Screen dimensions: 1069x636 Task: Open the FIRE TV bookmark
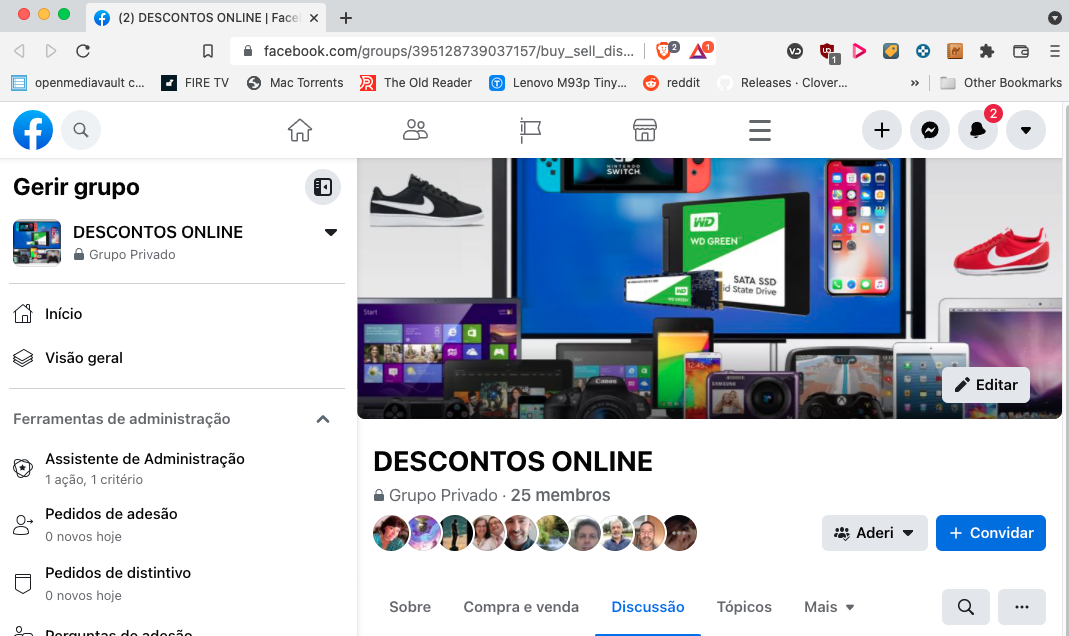pyautogui.click(x=195, y=82)
